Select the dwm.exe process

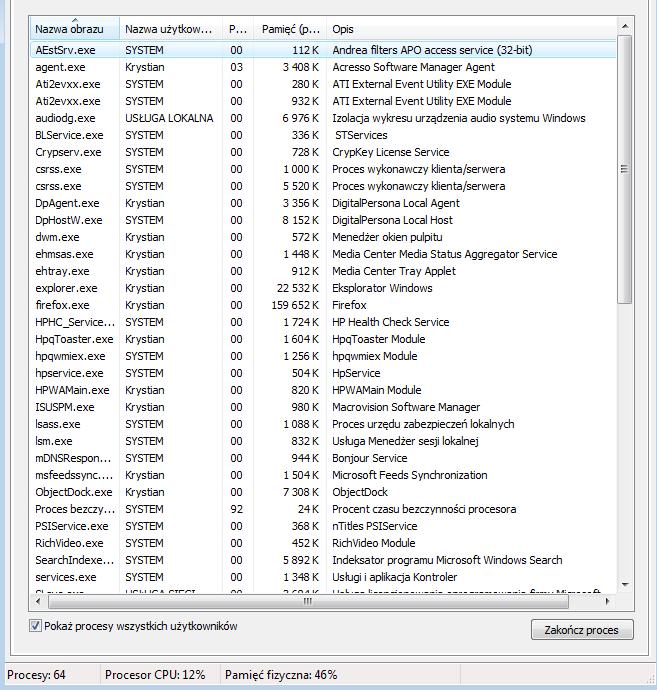[57, 237]
